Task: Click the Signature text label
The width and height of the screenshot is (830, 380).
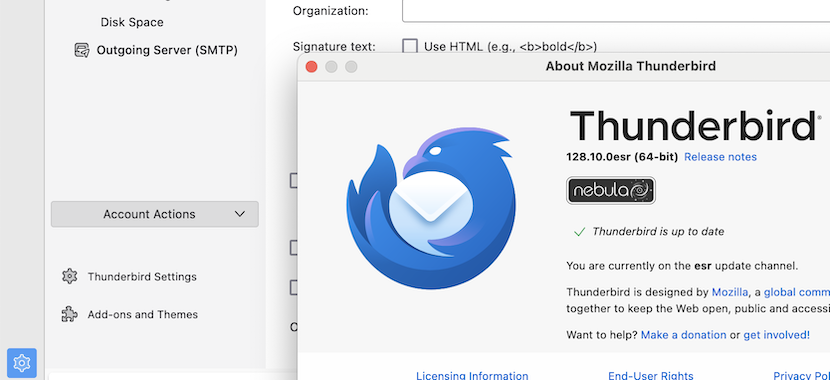Action: pos(334,47)
